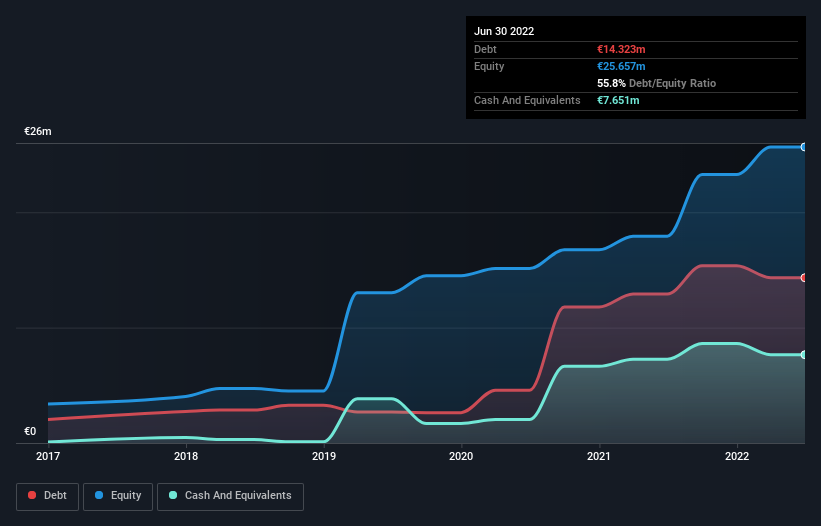Image resolution: width=821 pixels, height=526 pixels.
Task: Click the 2017 x-axis label
Action: click(x=48, y=456)
